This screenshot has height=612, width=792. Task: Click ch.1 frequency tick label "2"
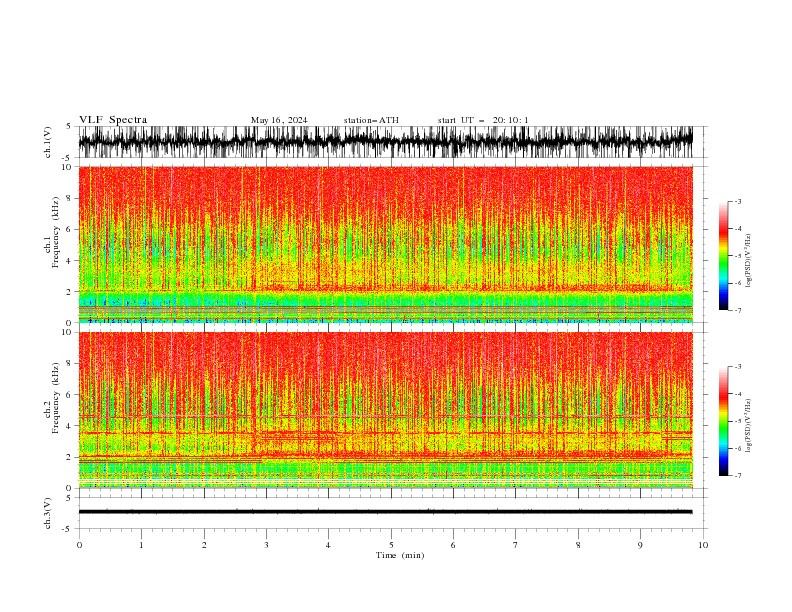click(x=69, y=292)
